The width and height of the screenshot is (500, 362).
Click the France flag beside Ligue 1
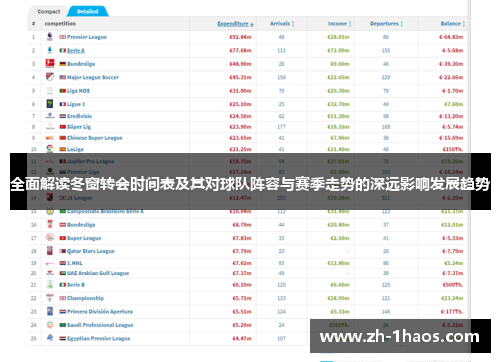pyautogui.click(x=62, y=104)
